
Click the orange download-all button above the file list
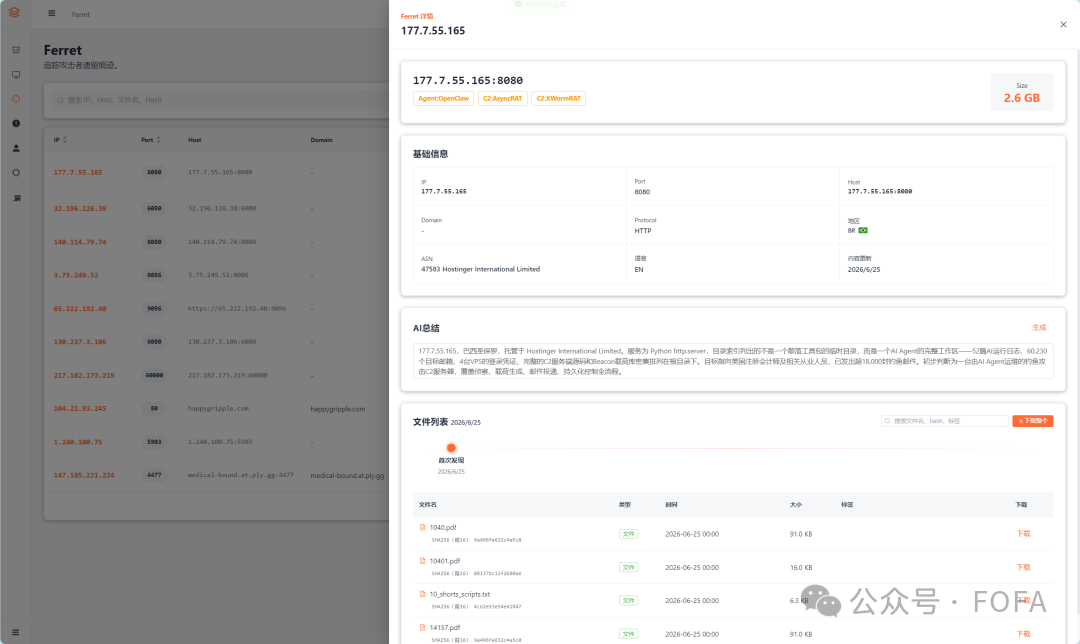click(x=1032, y=421)
